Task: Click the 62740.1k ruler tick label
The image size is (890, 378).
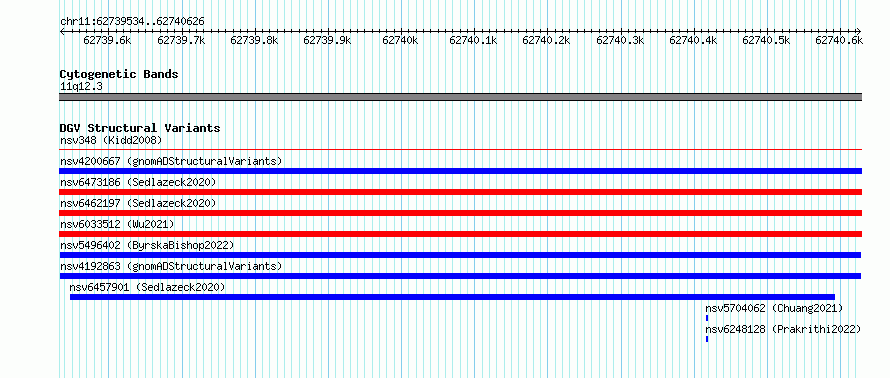Action: pyautogui.click(x=473, y=40)
